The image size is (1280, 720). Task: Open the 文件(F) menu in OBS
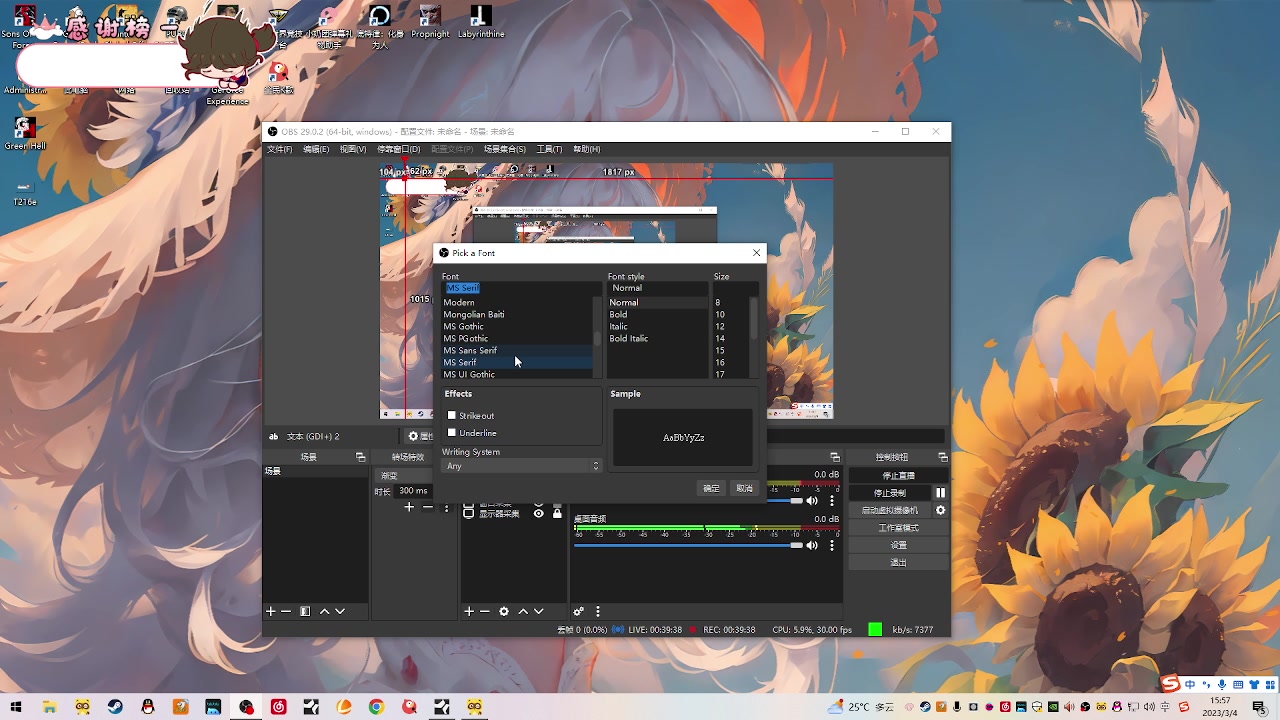pyautogui.click(x=279, y=149)
